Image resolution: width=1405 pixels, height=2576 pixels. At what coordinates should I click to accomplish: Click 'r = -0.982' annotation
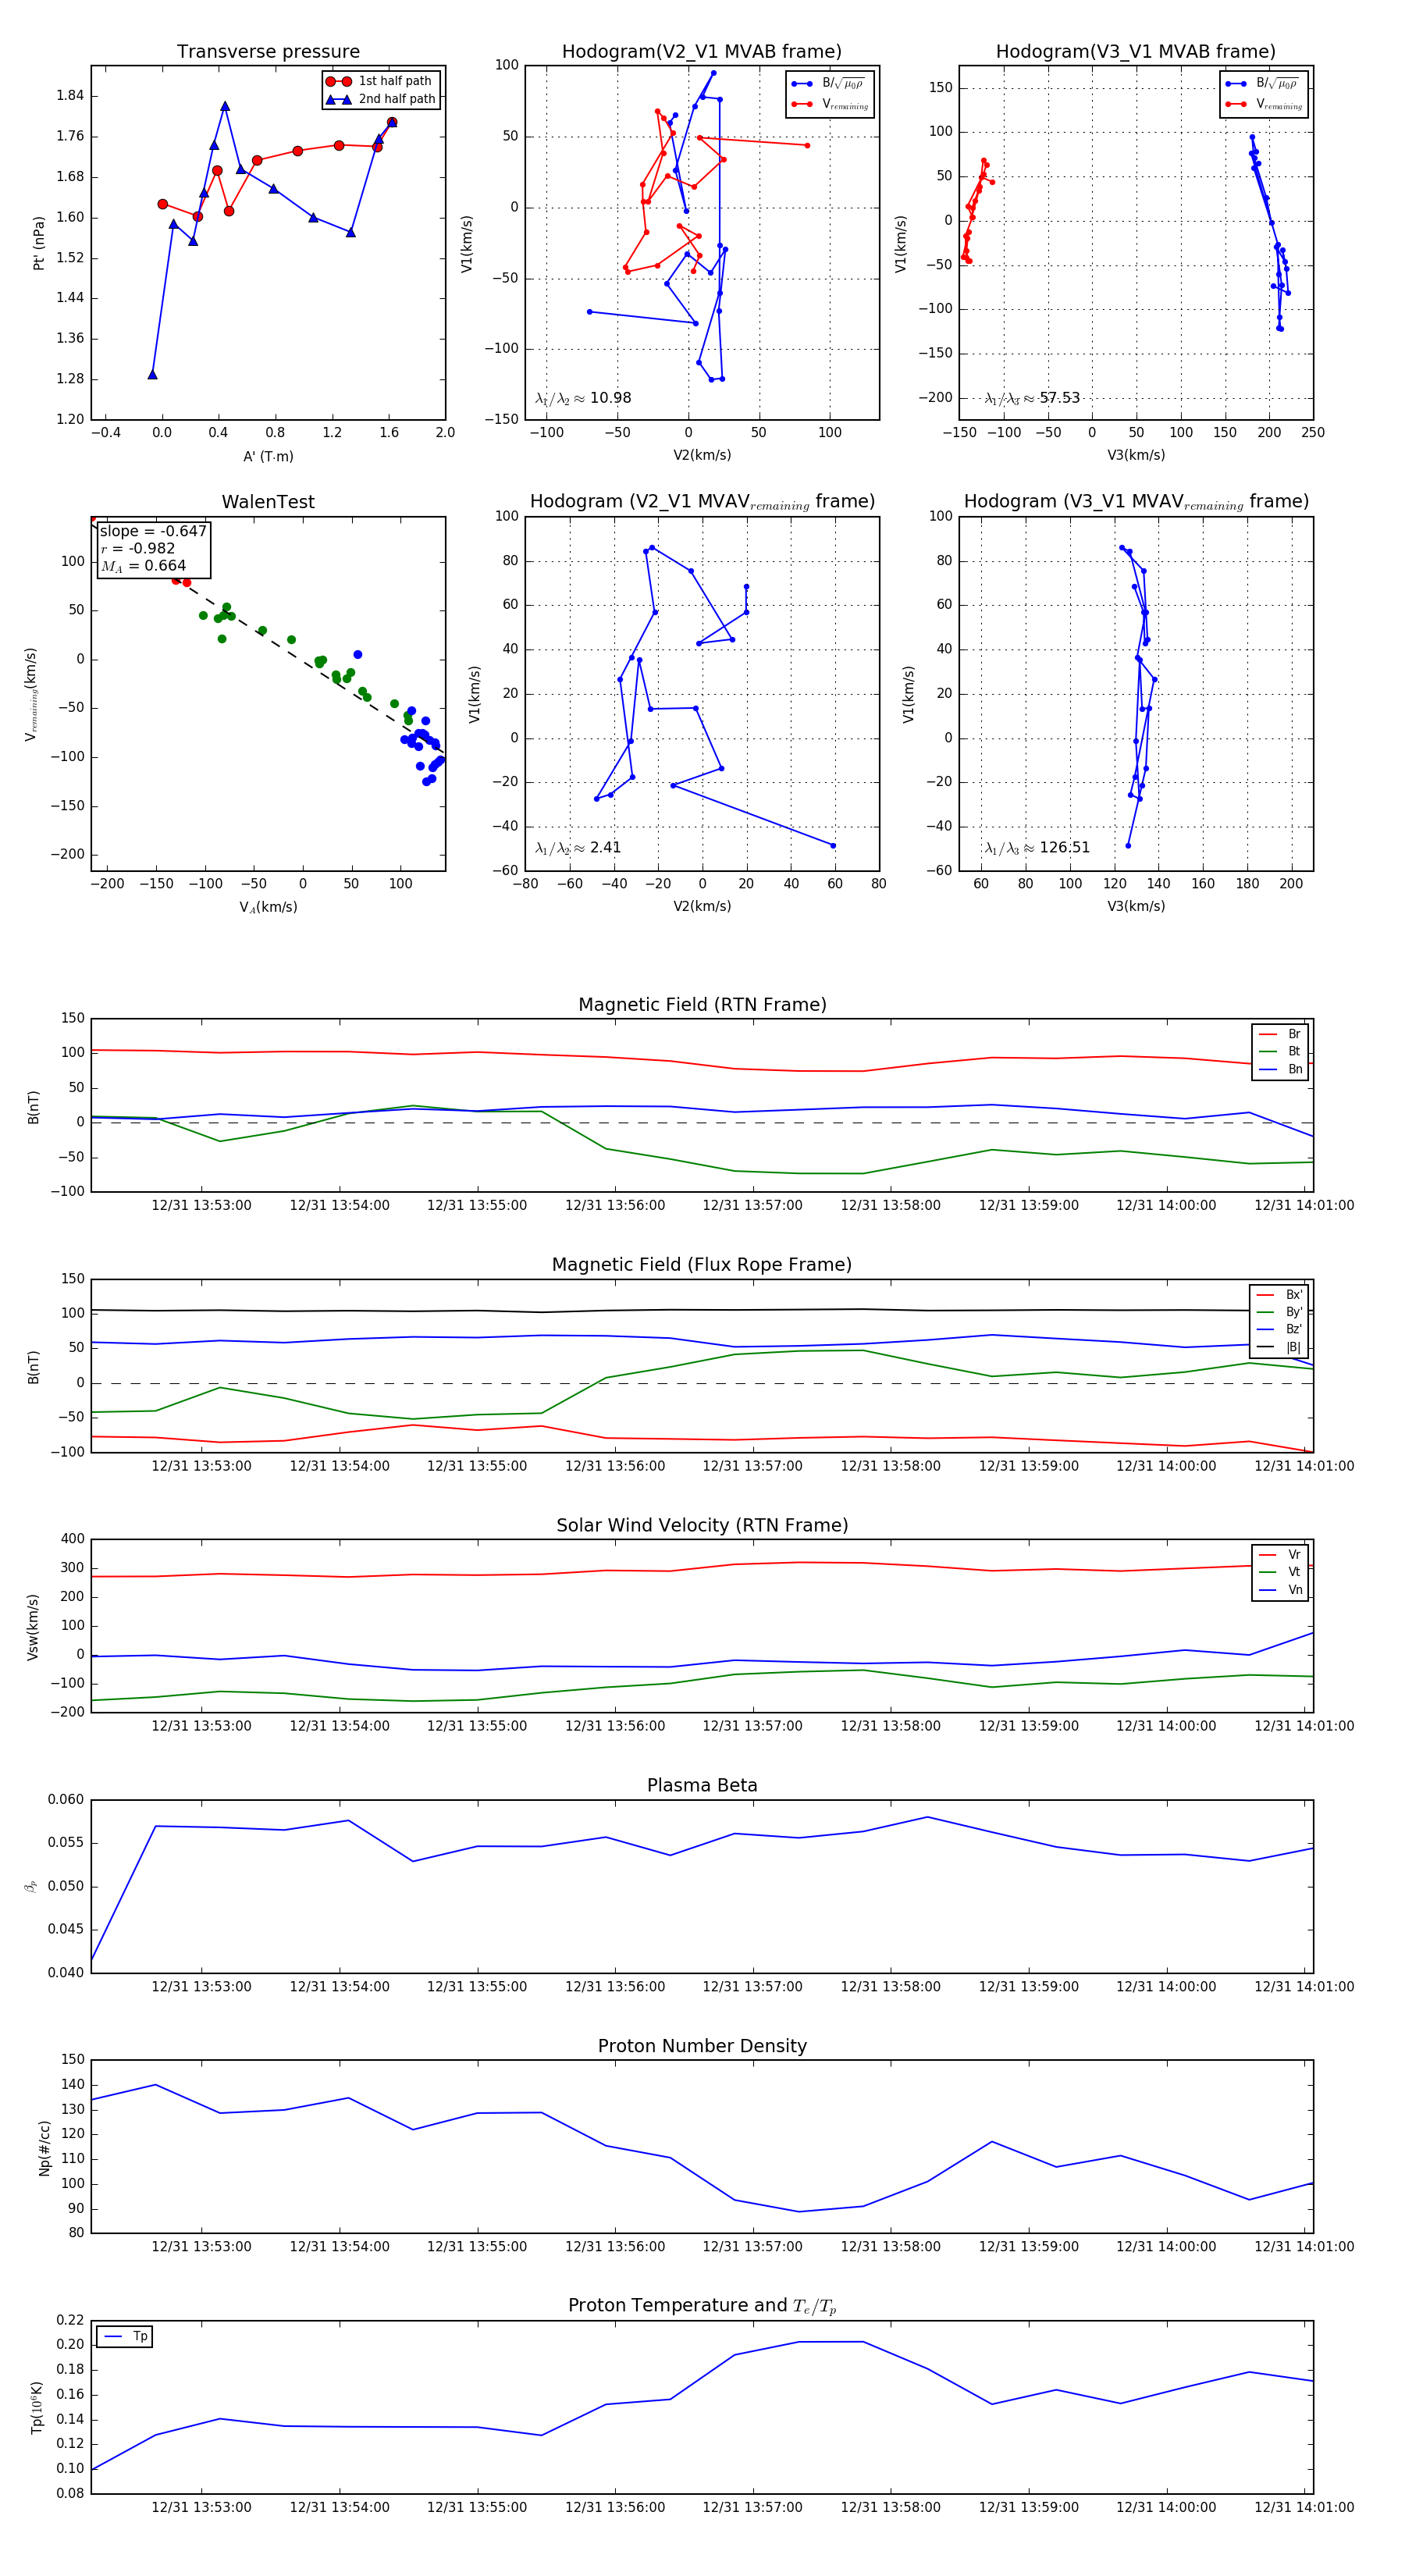138,548
